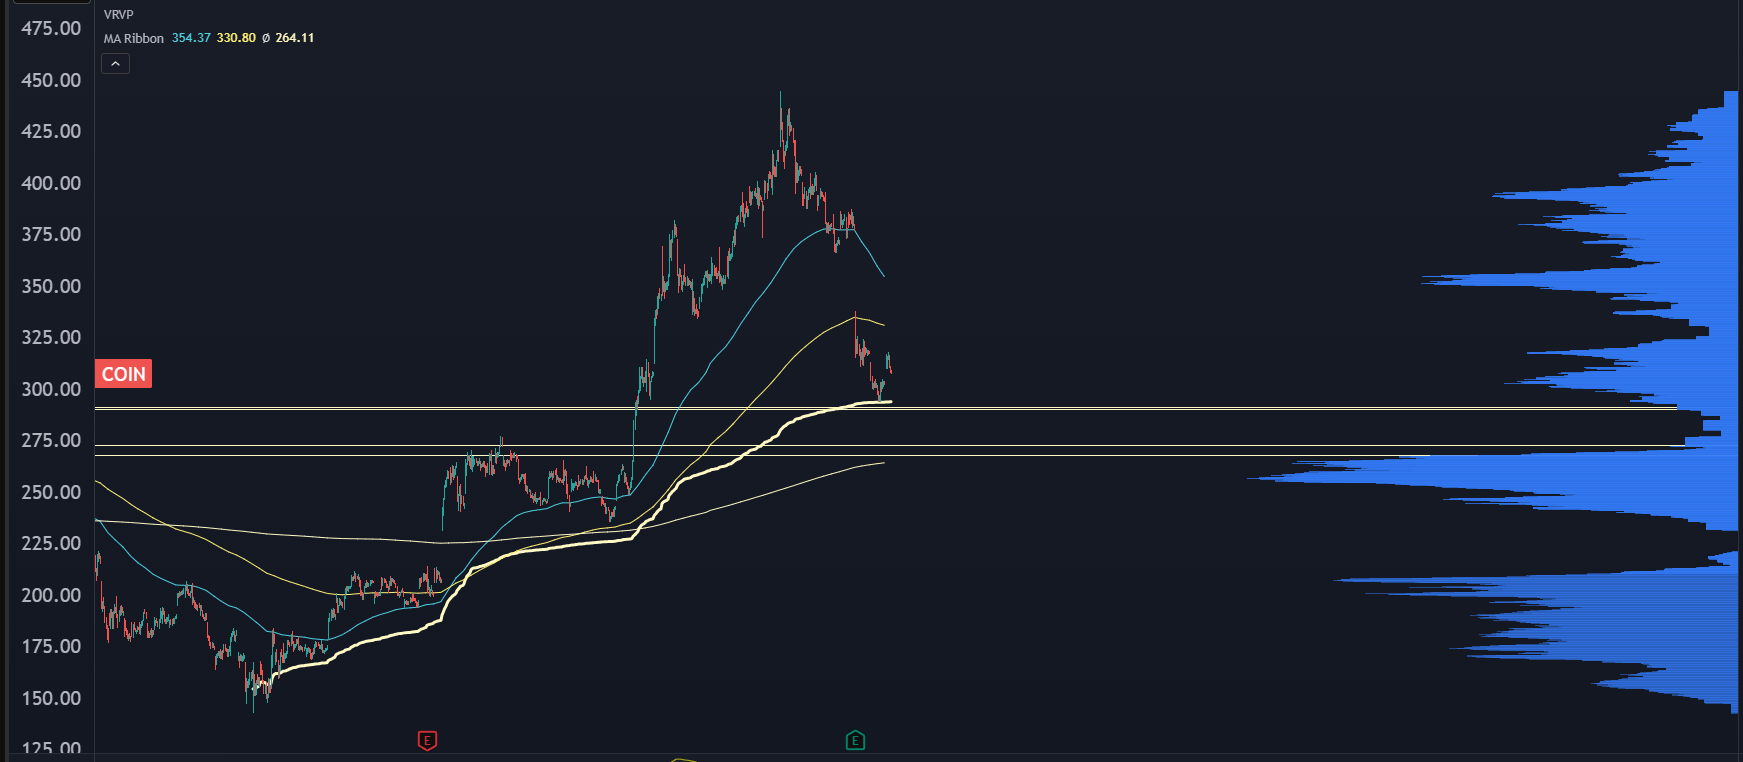This screenshot has width=1743, height=762.
Task: Click the MA Ribbon value 354.37
Action: click(191, 38)
